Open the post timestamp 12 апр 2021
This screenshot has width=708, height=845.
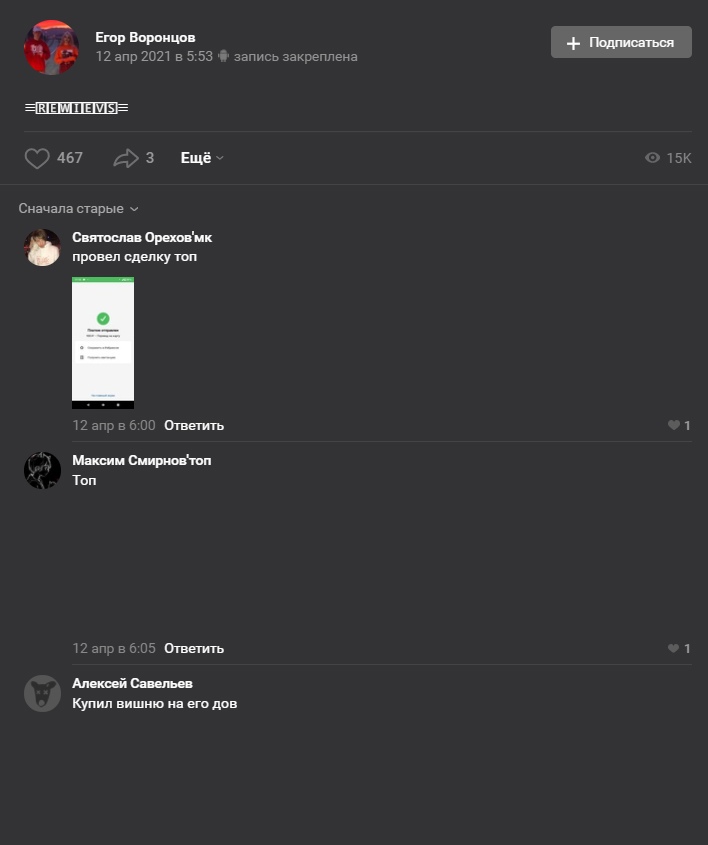(154, 56)
